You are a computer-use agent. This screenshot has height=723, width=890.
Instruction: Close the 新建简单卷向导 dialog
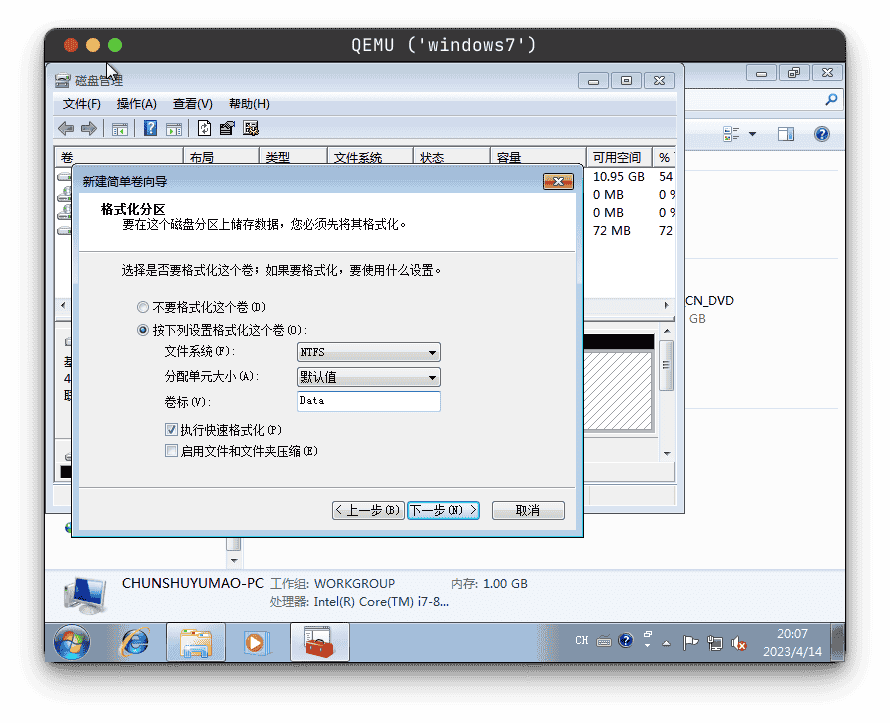click(558, 182)
